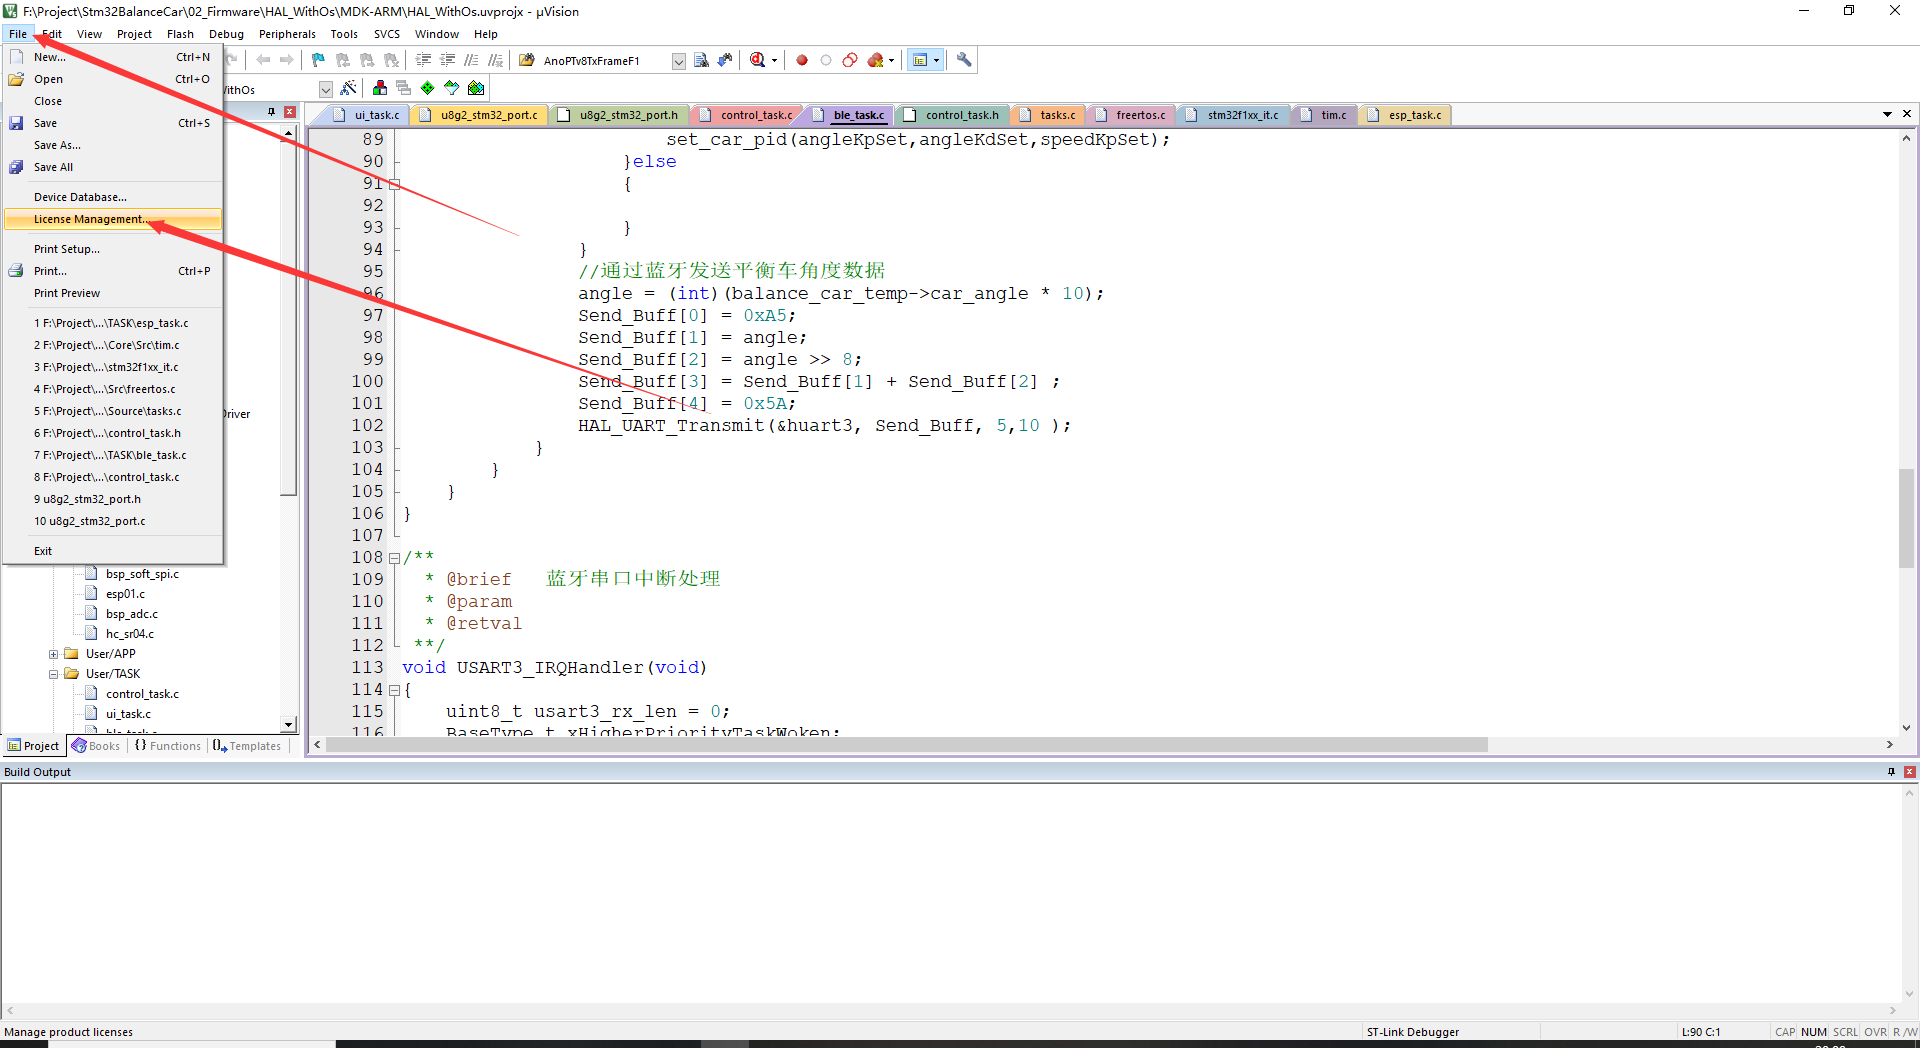Kill All Breakpoints icon
1920x1048 pixels.
click(875, 60)
